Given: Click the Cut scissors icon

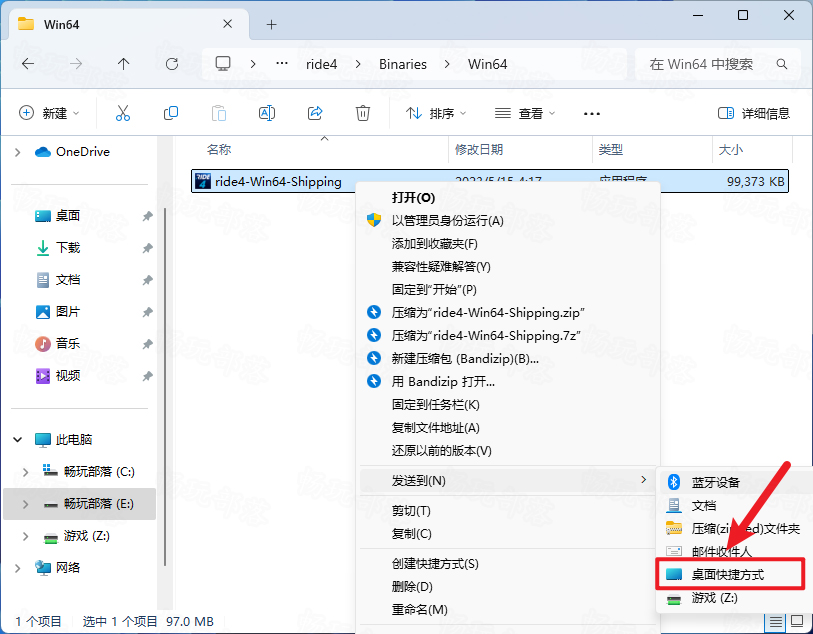Looking at the screenshot, I should click(x=123, y=113).
